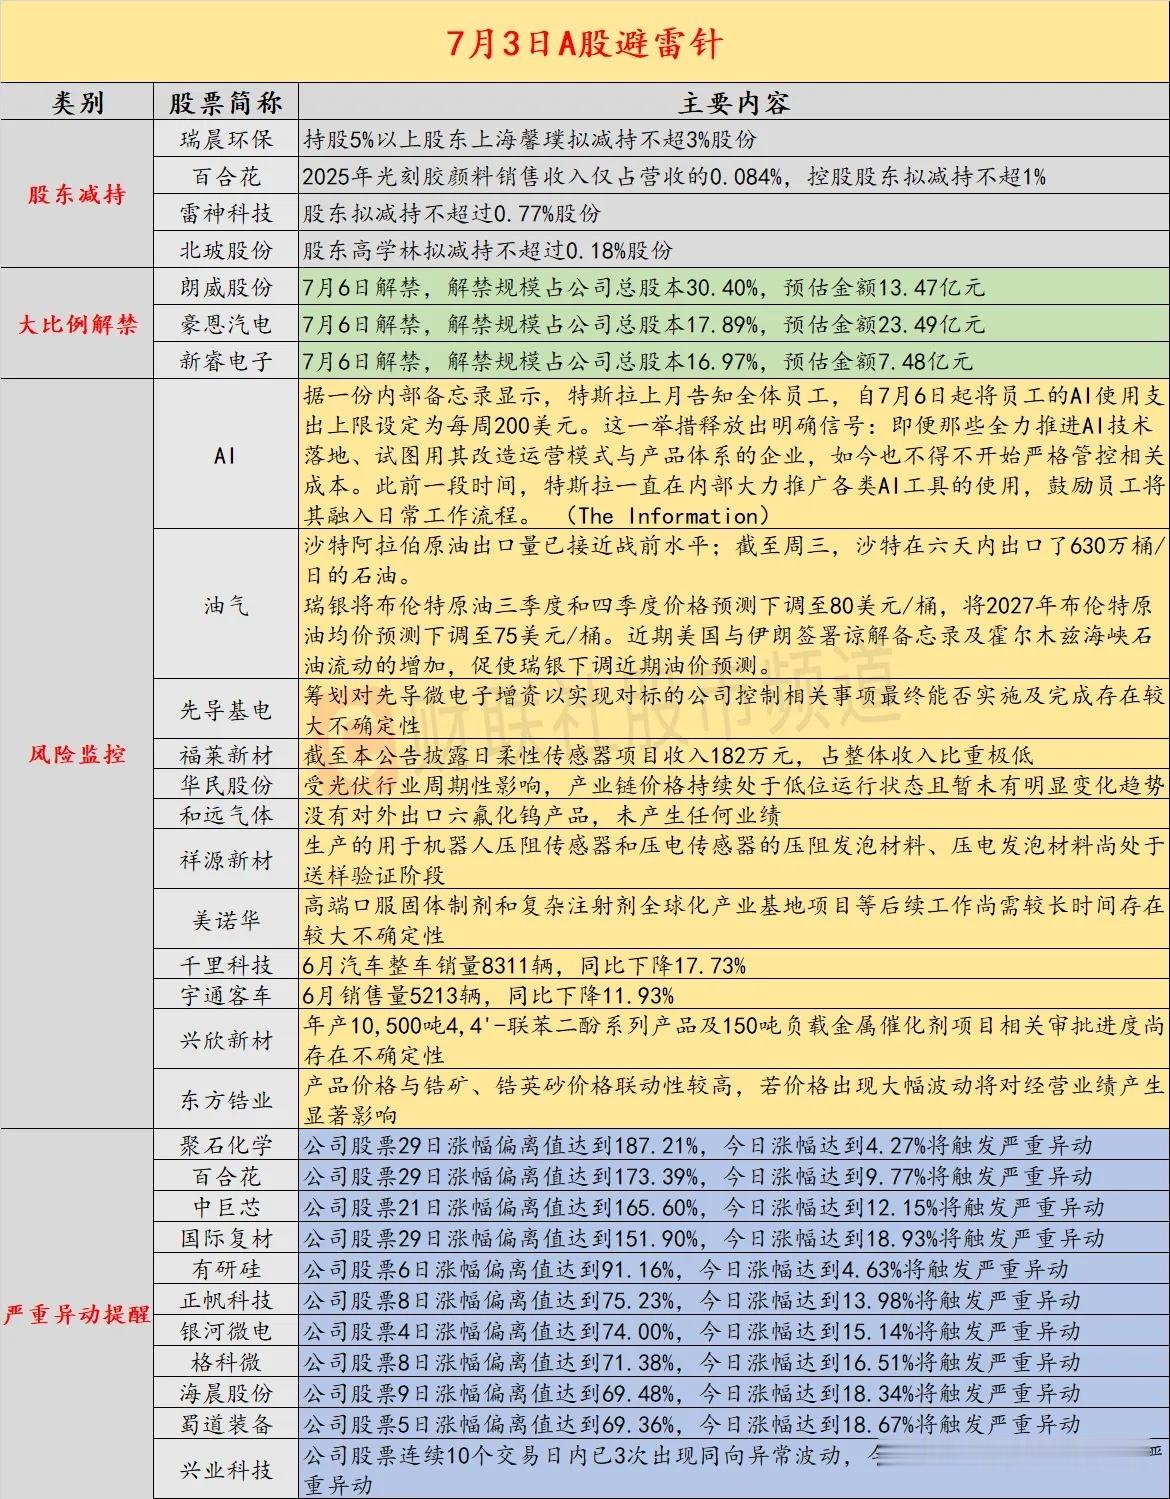Select stock name 朗威股份

pyautogui.click(x=226, y=287)
